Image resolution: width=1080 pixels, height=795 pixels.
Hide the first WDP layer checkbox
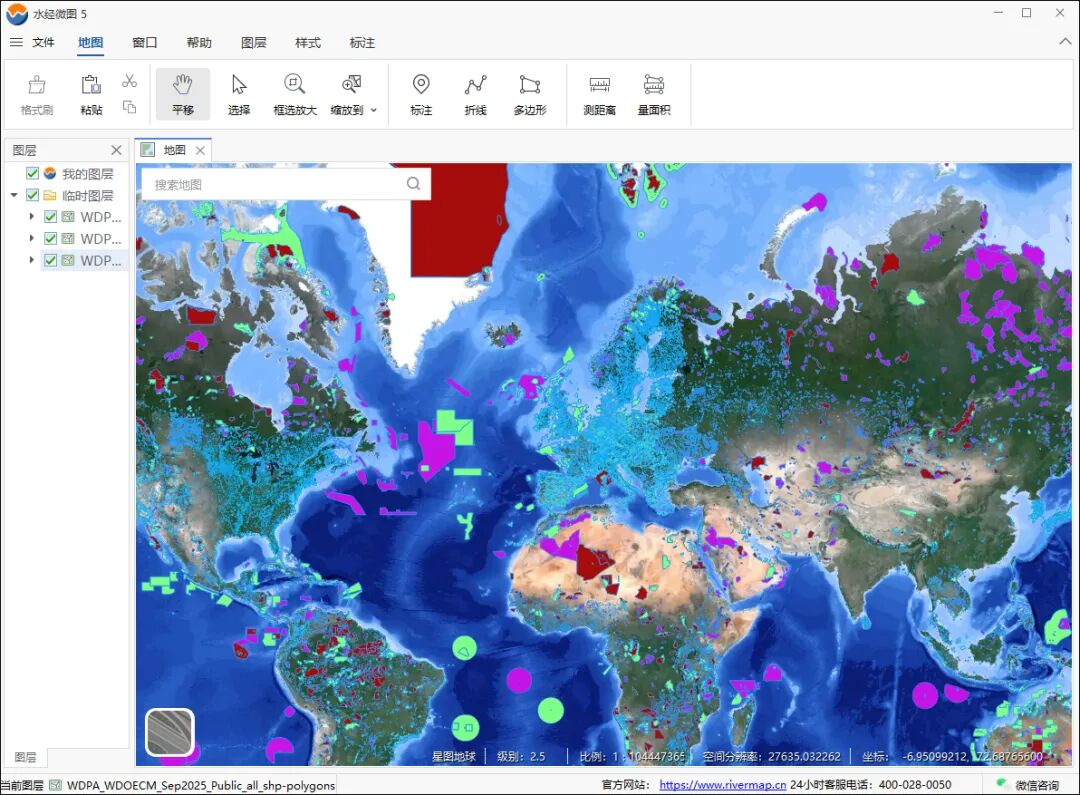coord(51,217)
